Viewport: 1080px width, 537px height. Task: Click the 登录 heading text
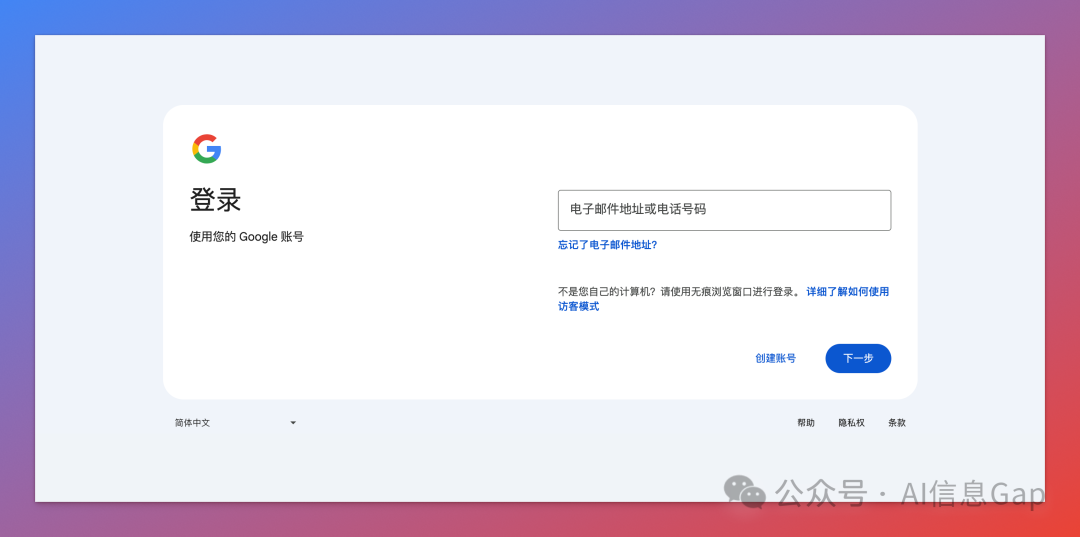(x=216, y=200)
